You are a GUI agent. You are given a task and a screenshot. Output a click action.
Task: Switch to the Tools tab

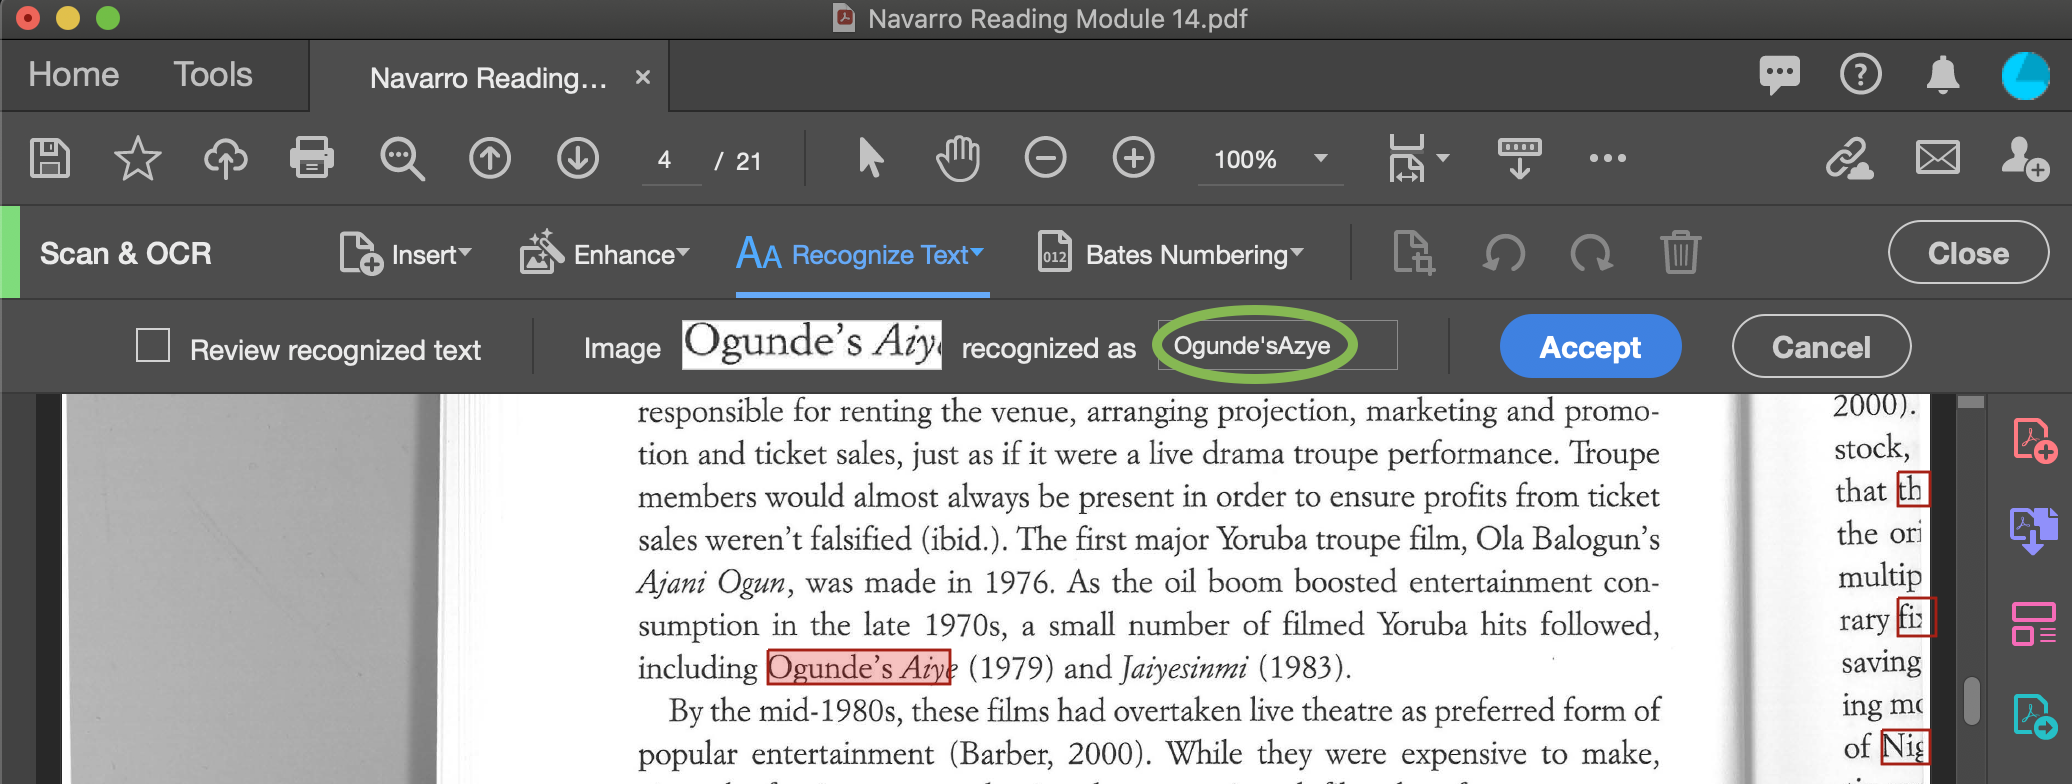coord(213,75)
